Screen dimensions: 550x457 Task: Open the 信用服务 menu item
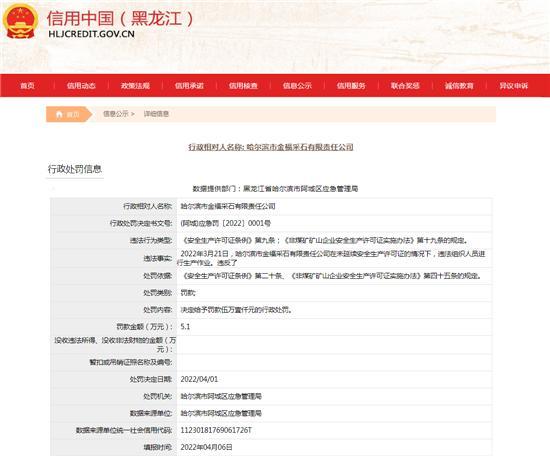351,86
